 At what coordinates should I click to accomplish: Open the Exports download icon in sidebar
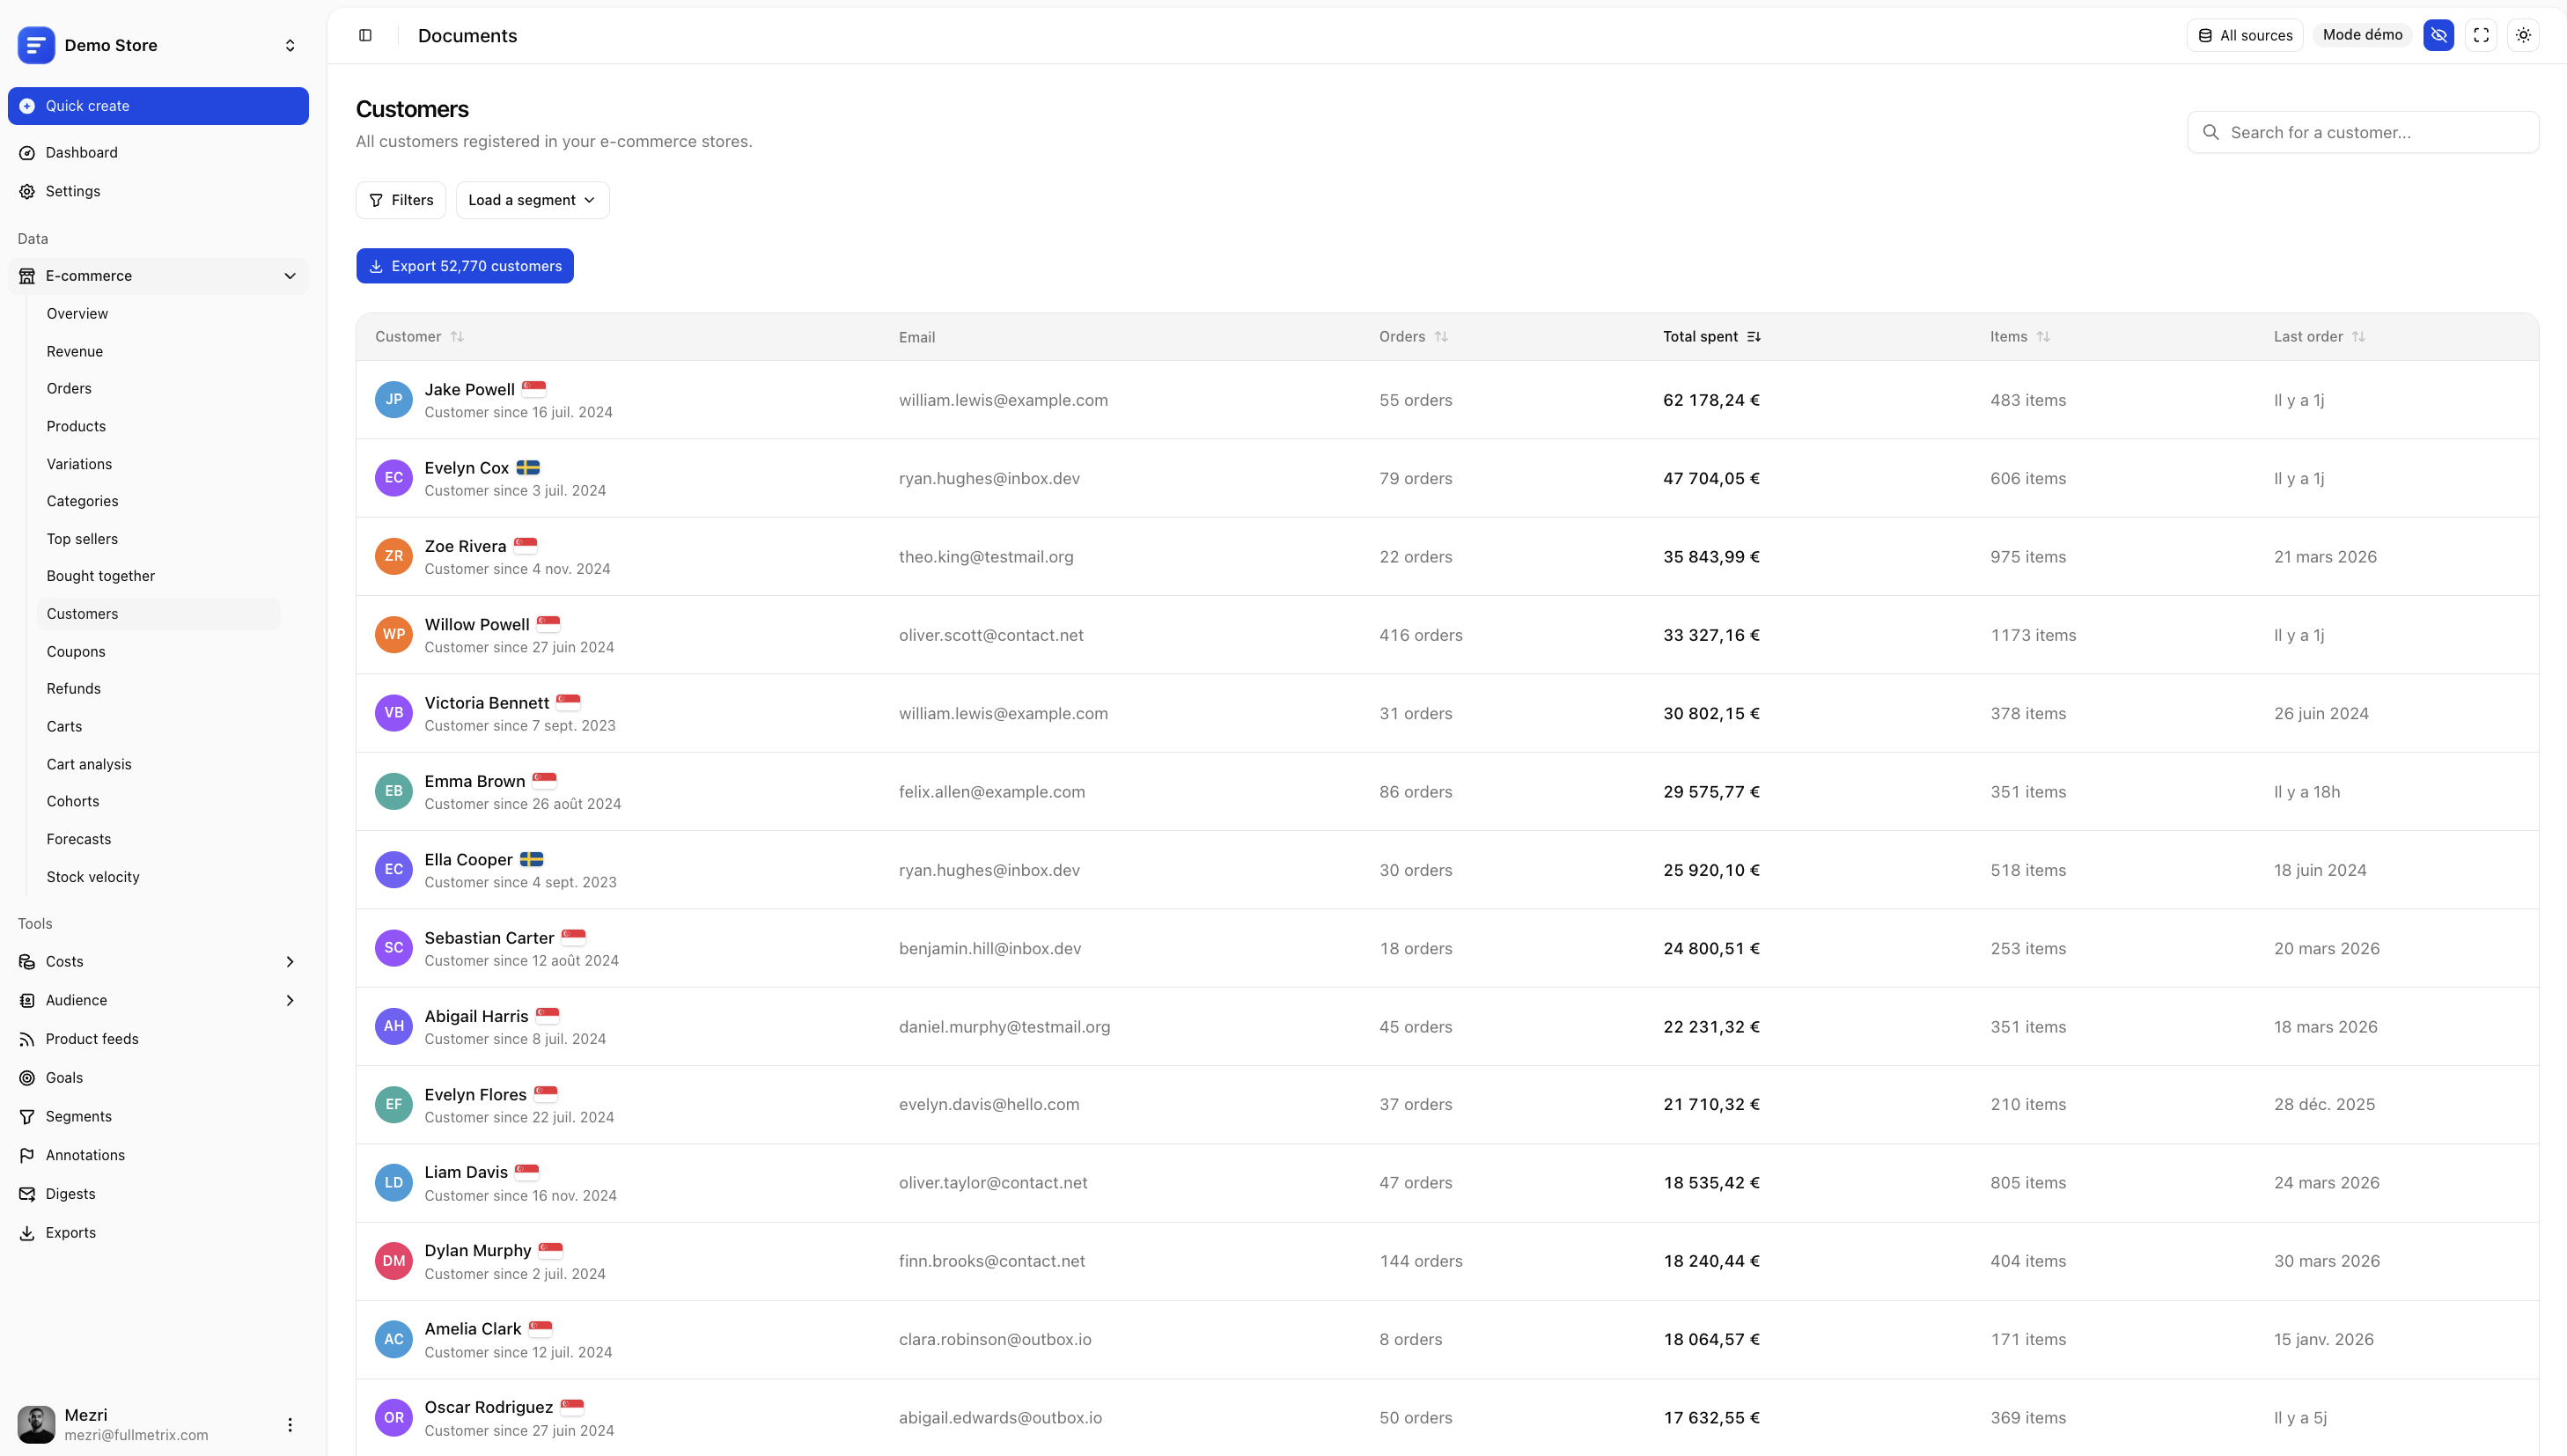coord(27,1232)
